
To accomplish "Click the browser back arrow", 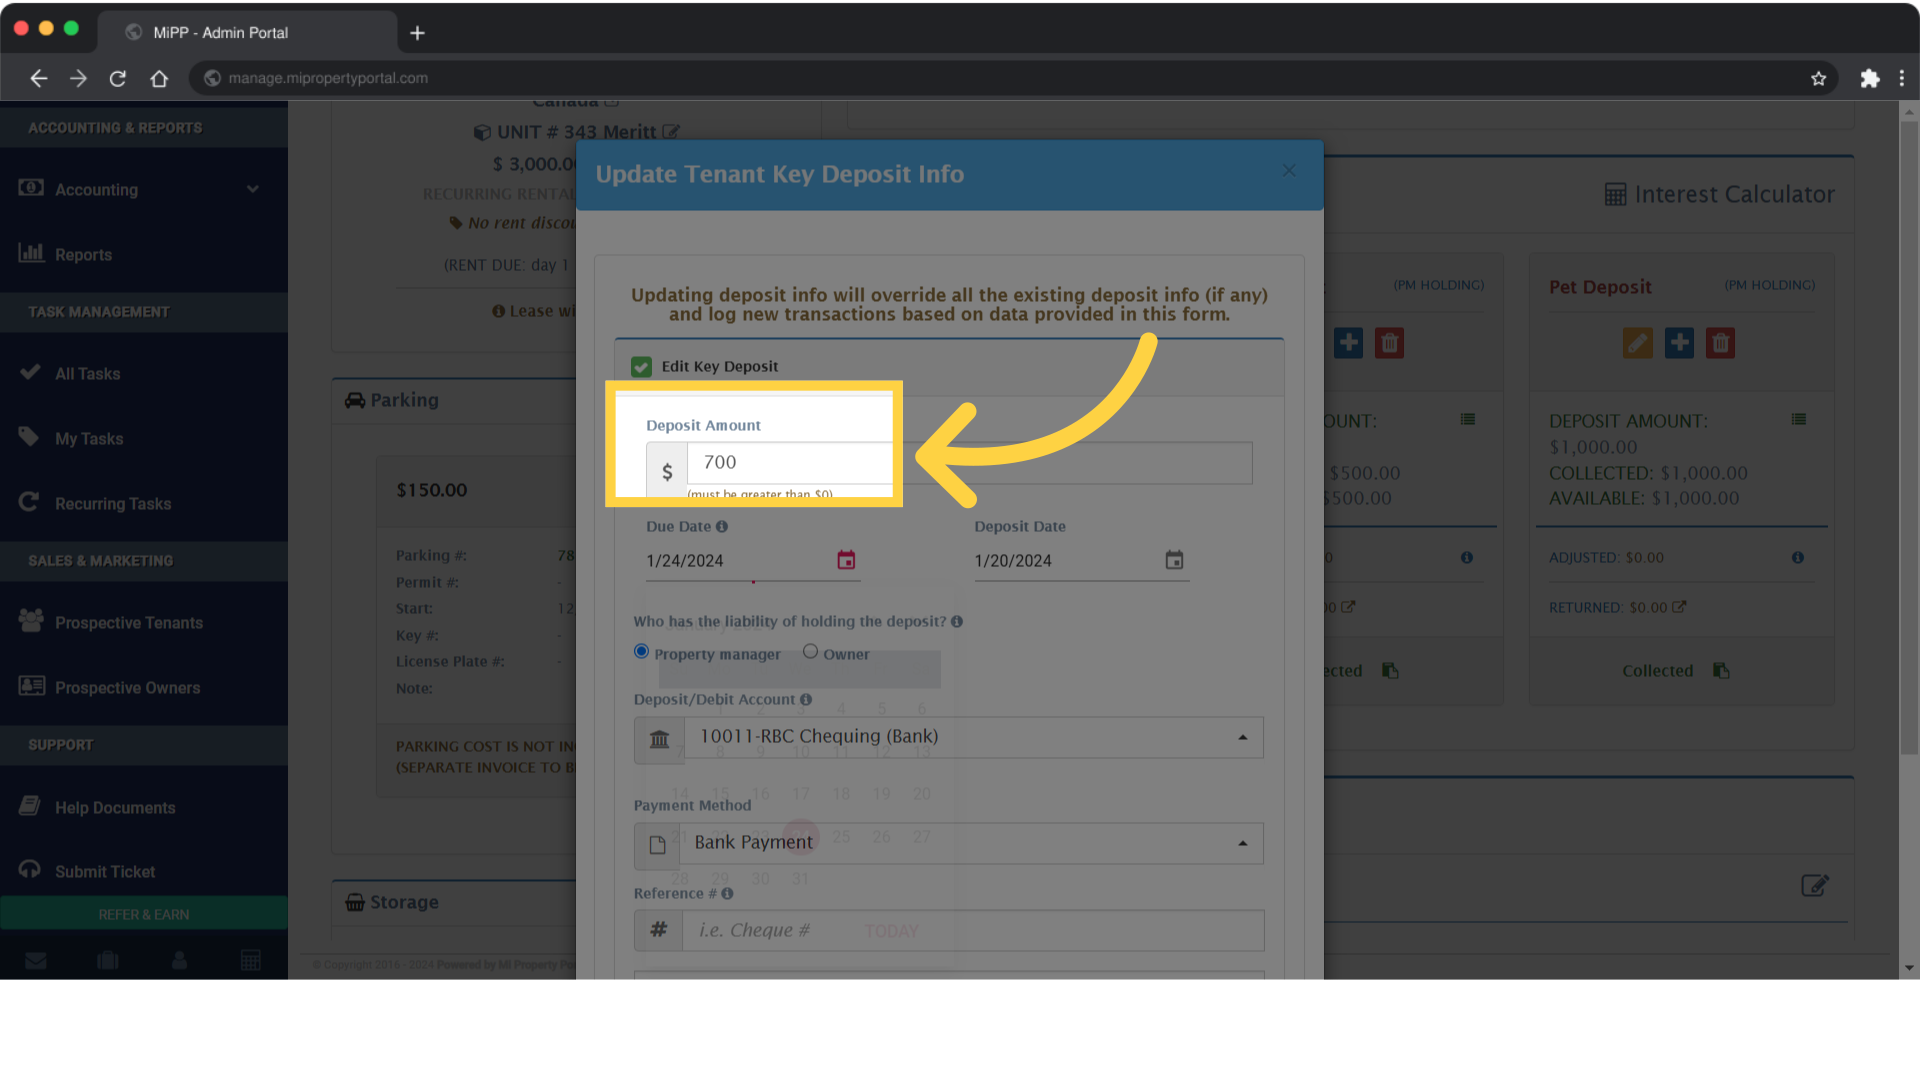I will click(38, 78).
